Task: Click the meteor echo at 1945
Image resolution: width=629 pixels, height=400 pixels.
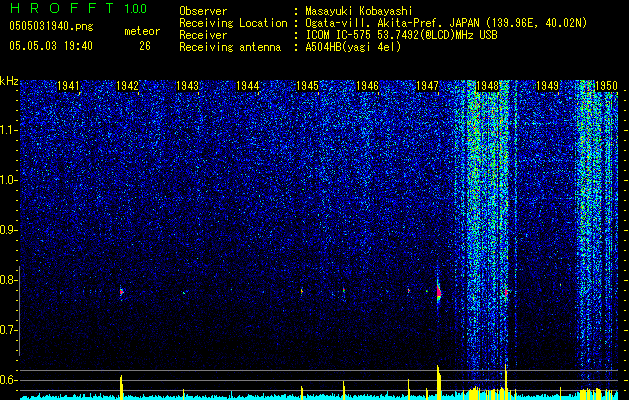Action: (302, 291)
